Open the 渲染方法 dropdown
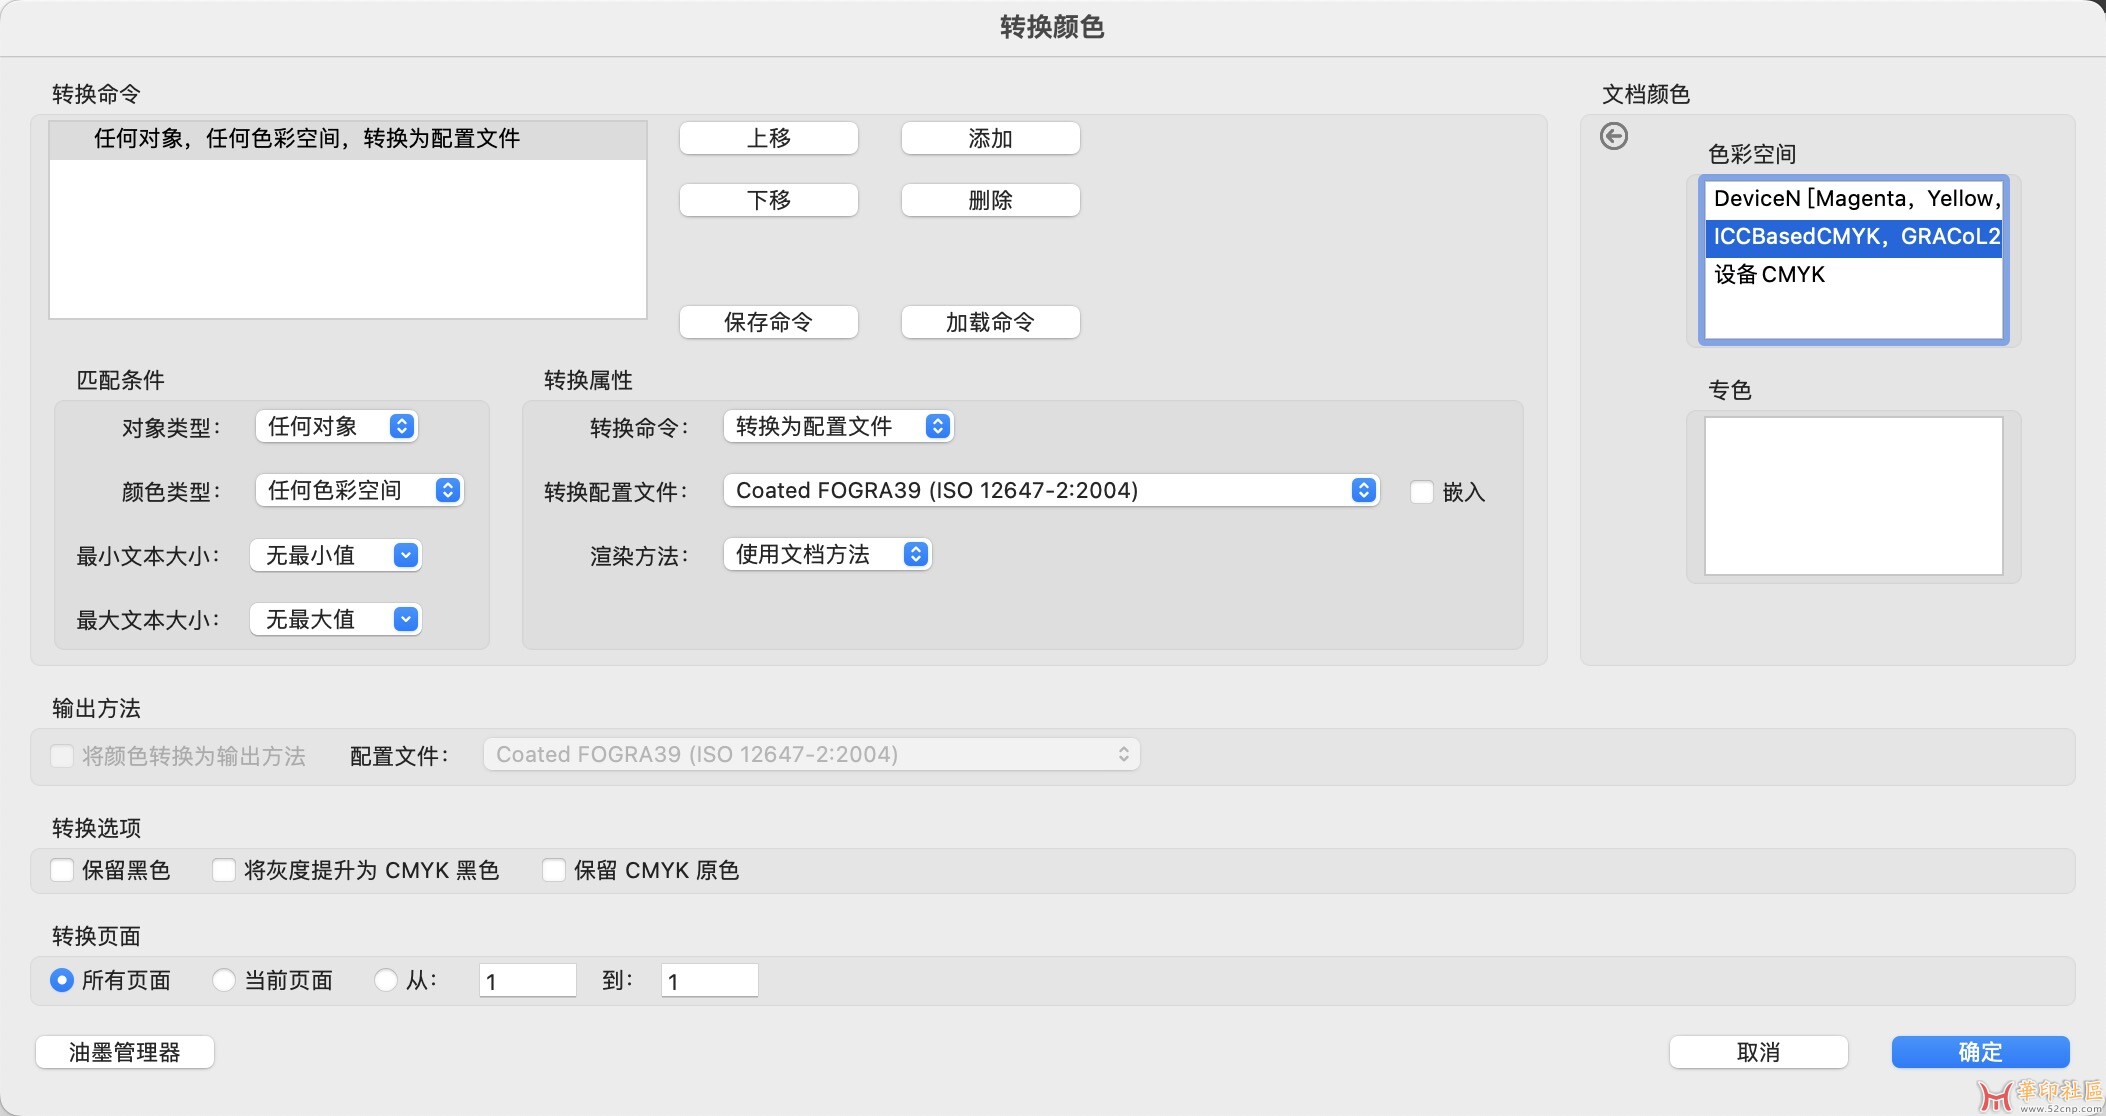Screen dimensions: 2106x1116 [x=827, y=555]
